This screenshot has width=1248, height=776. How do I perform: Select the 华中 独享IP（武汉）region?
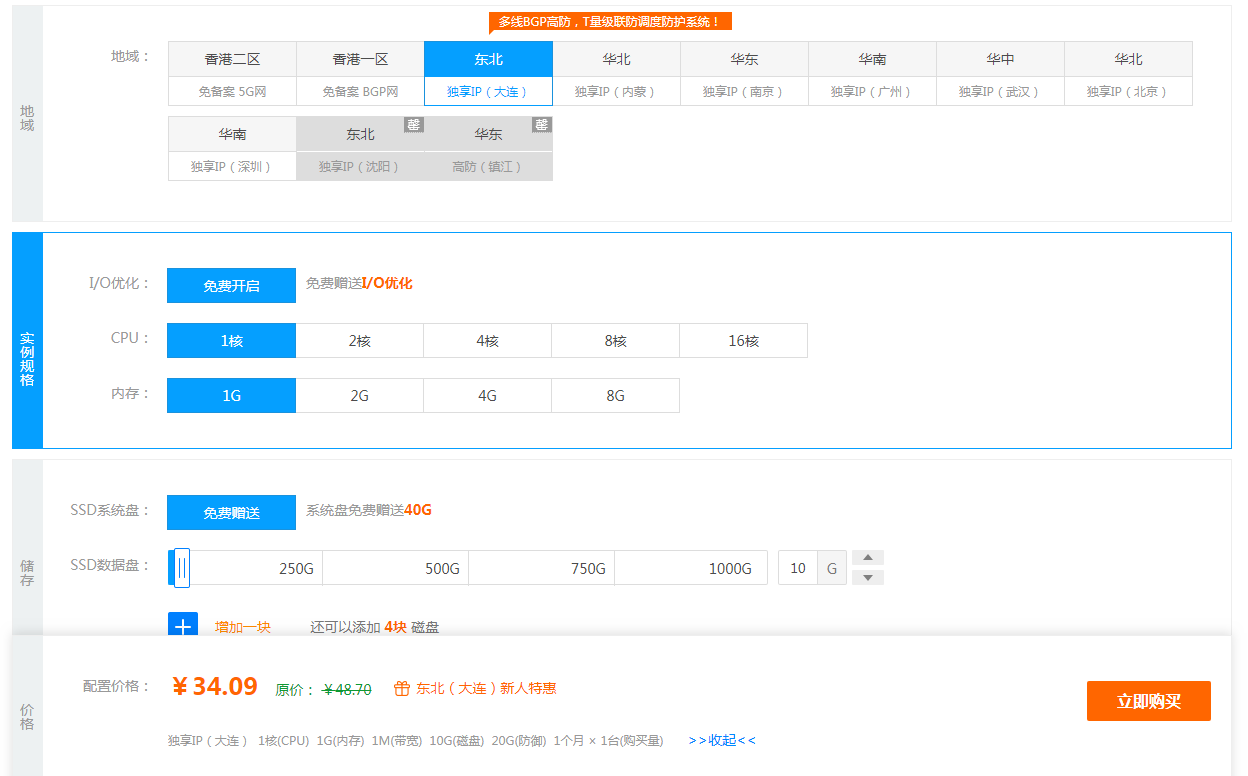1000,91
